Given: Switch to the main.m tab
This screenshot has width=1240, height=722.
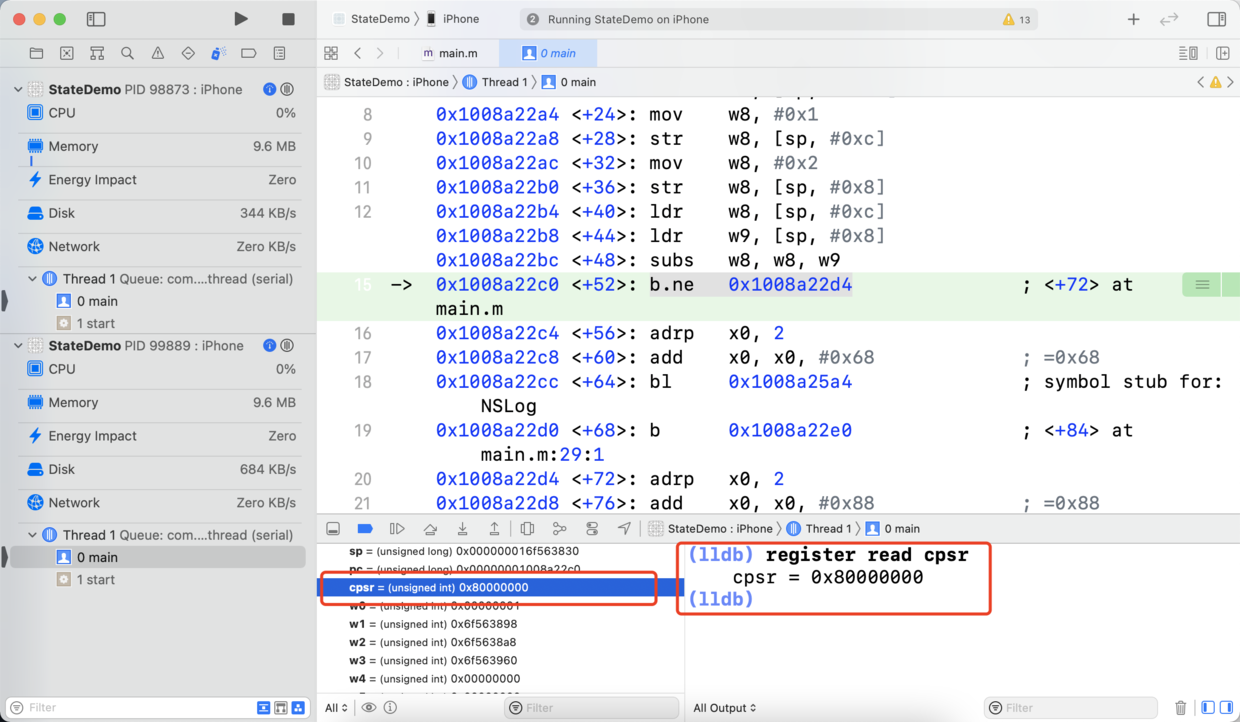Looking at the screenshot, I should [449, 53].
